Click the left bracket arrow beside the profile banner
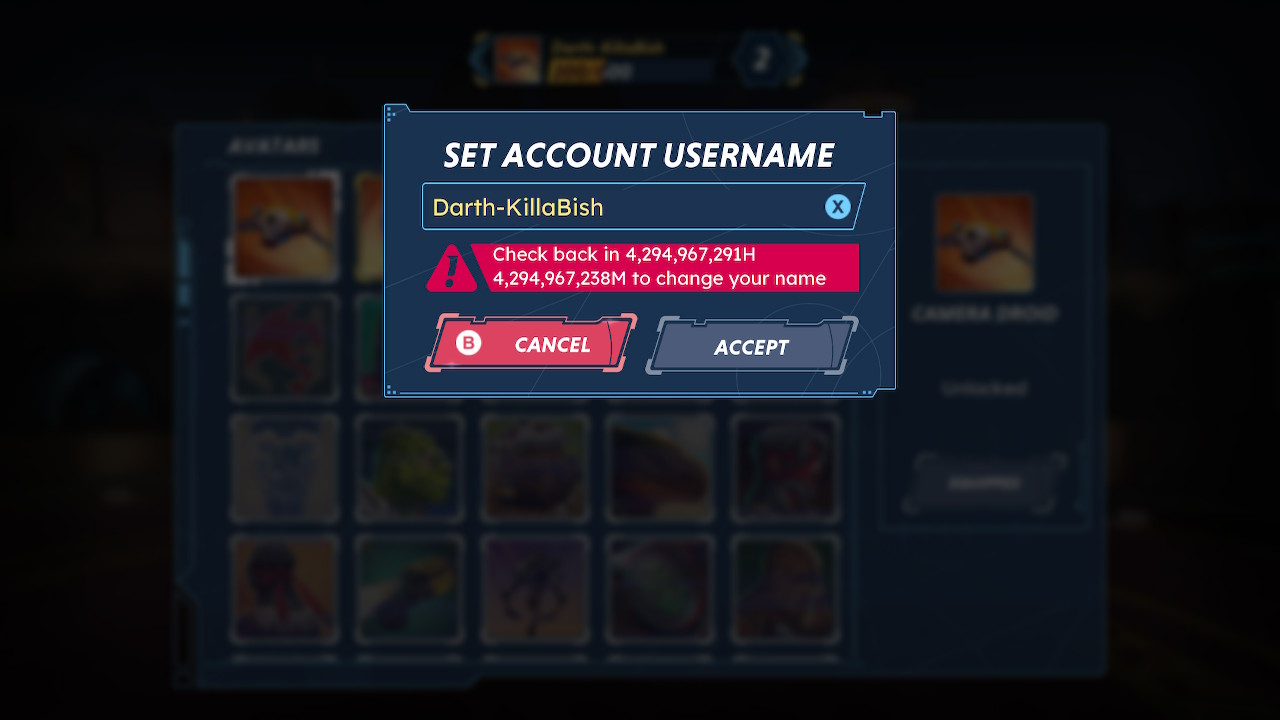 pos(480,59)
